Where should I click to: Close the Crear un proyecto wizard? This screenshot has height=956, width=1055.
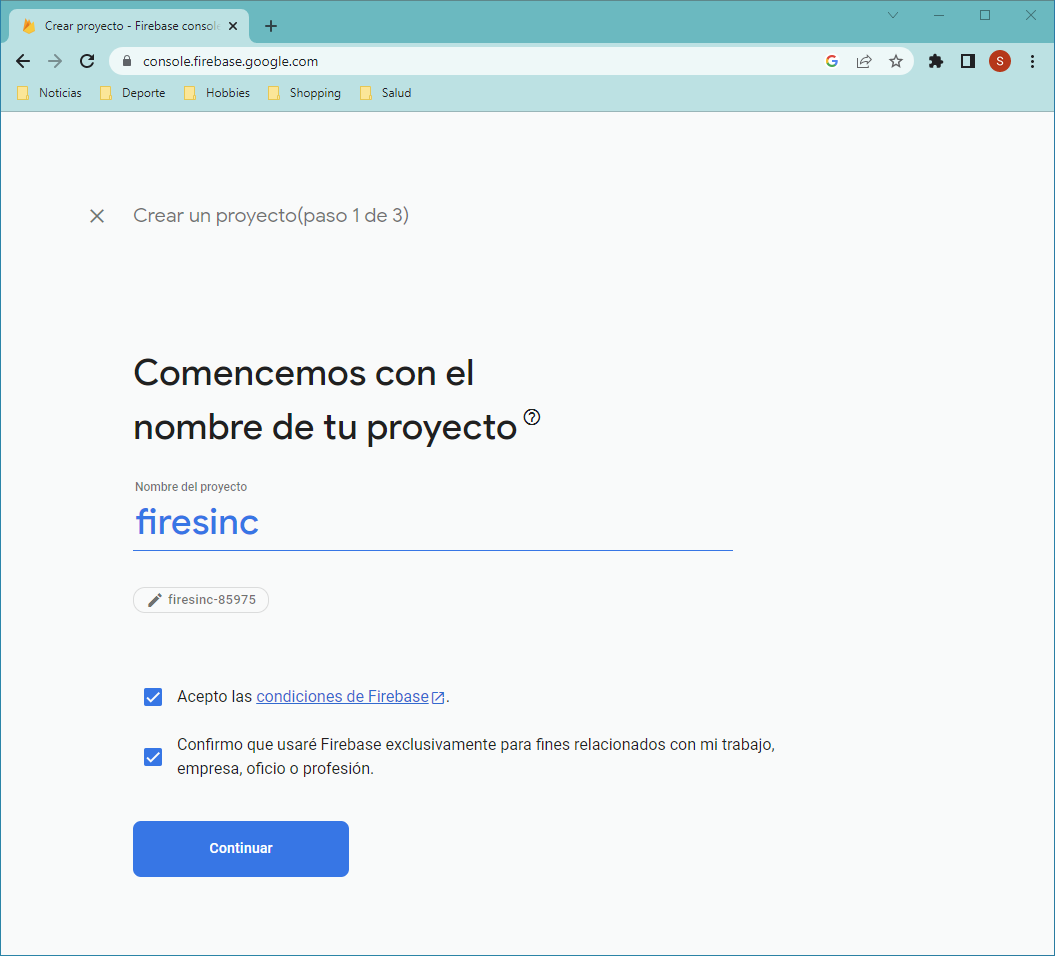pyautogui.click(x=97, y=216)
